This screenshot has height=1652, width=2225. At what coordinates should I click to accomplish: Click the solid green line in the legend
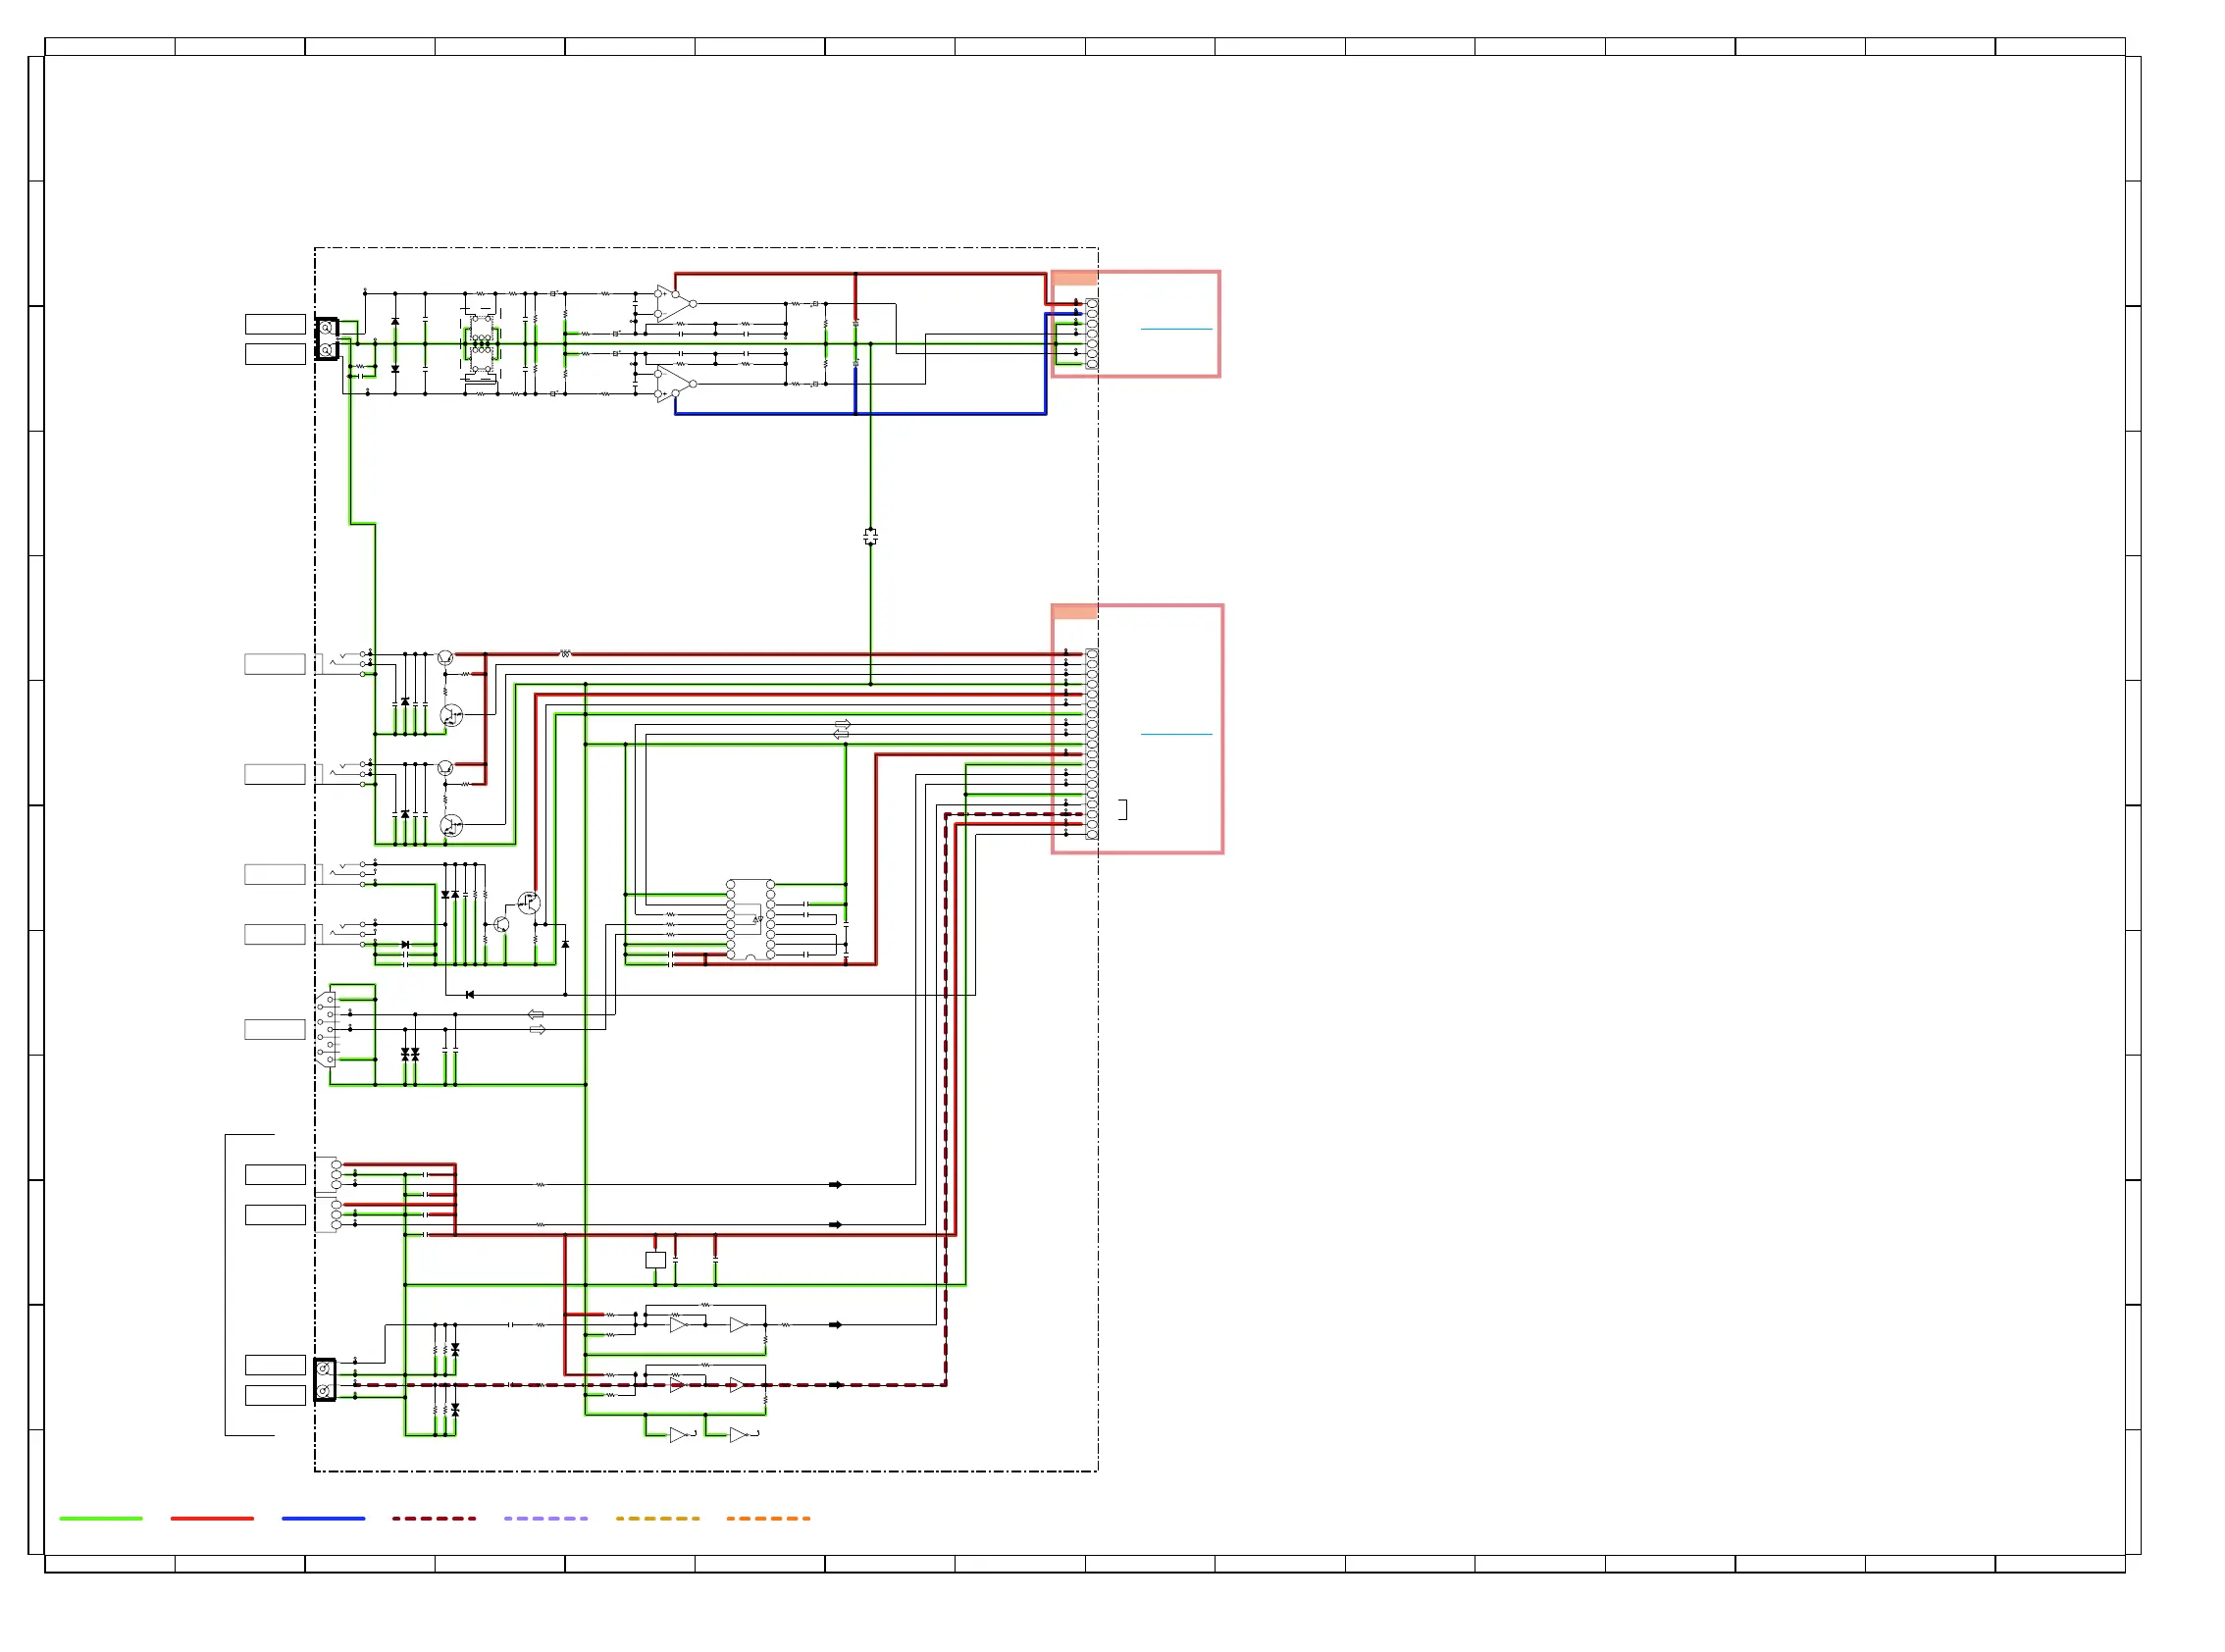[x=101, y=1518]
